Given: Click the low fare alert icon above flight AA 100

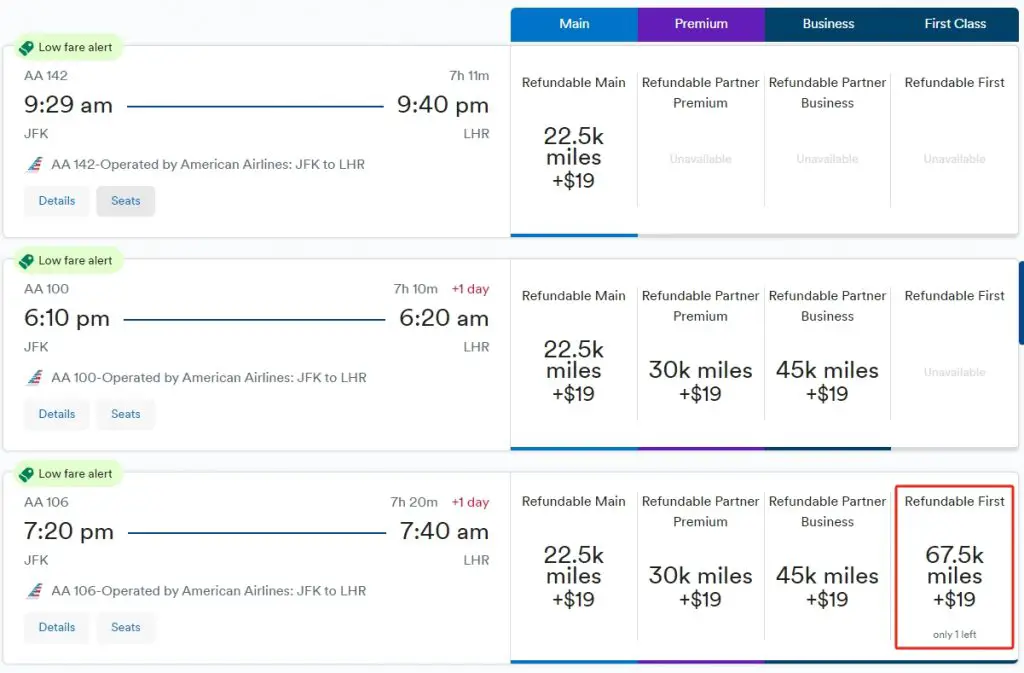Looking at the screenshot, I should coord(28,260).
